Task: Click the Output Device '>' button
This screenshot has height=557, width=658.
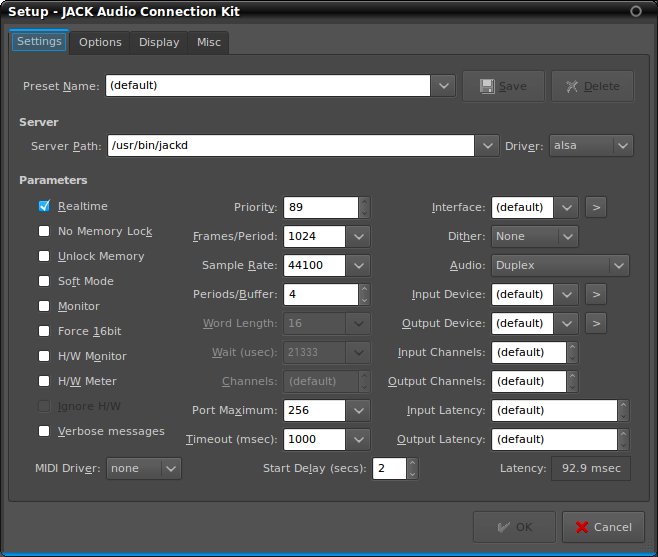Action: (596, 323)
